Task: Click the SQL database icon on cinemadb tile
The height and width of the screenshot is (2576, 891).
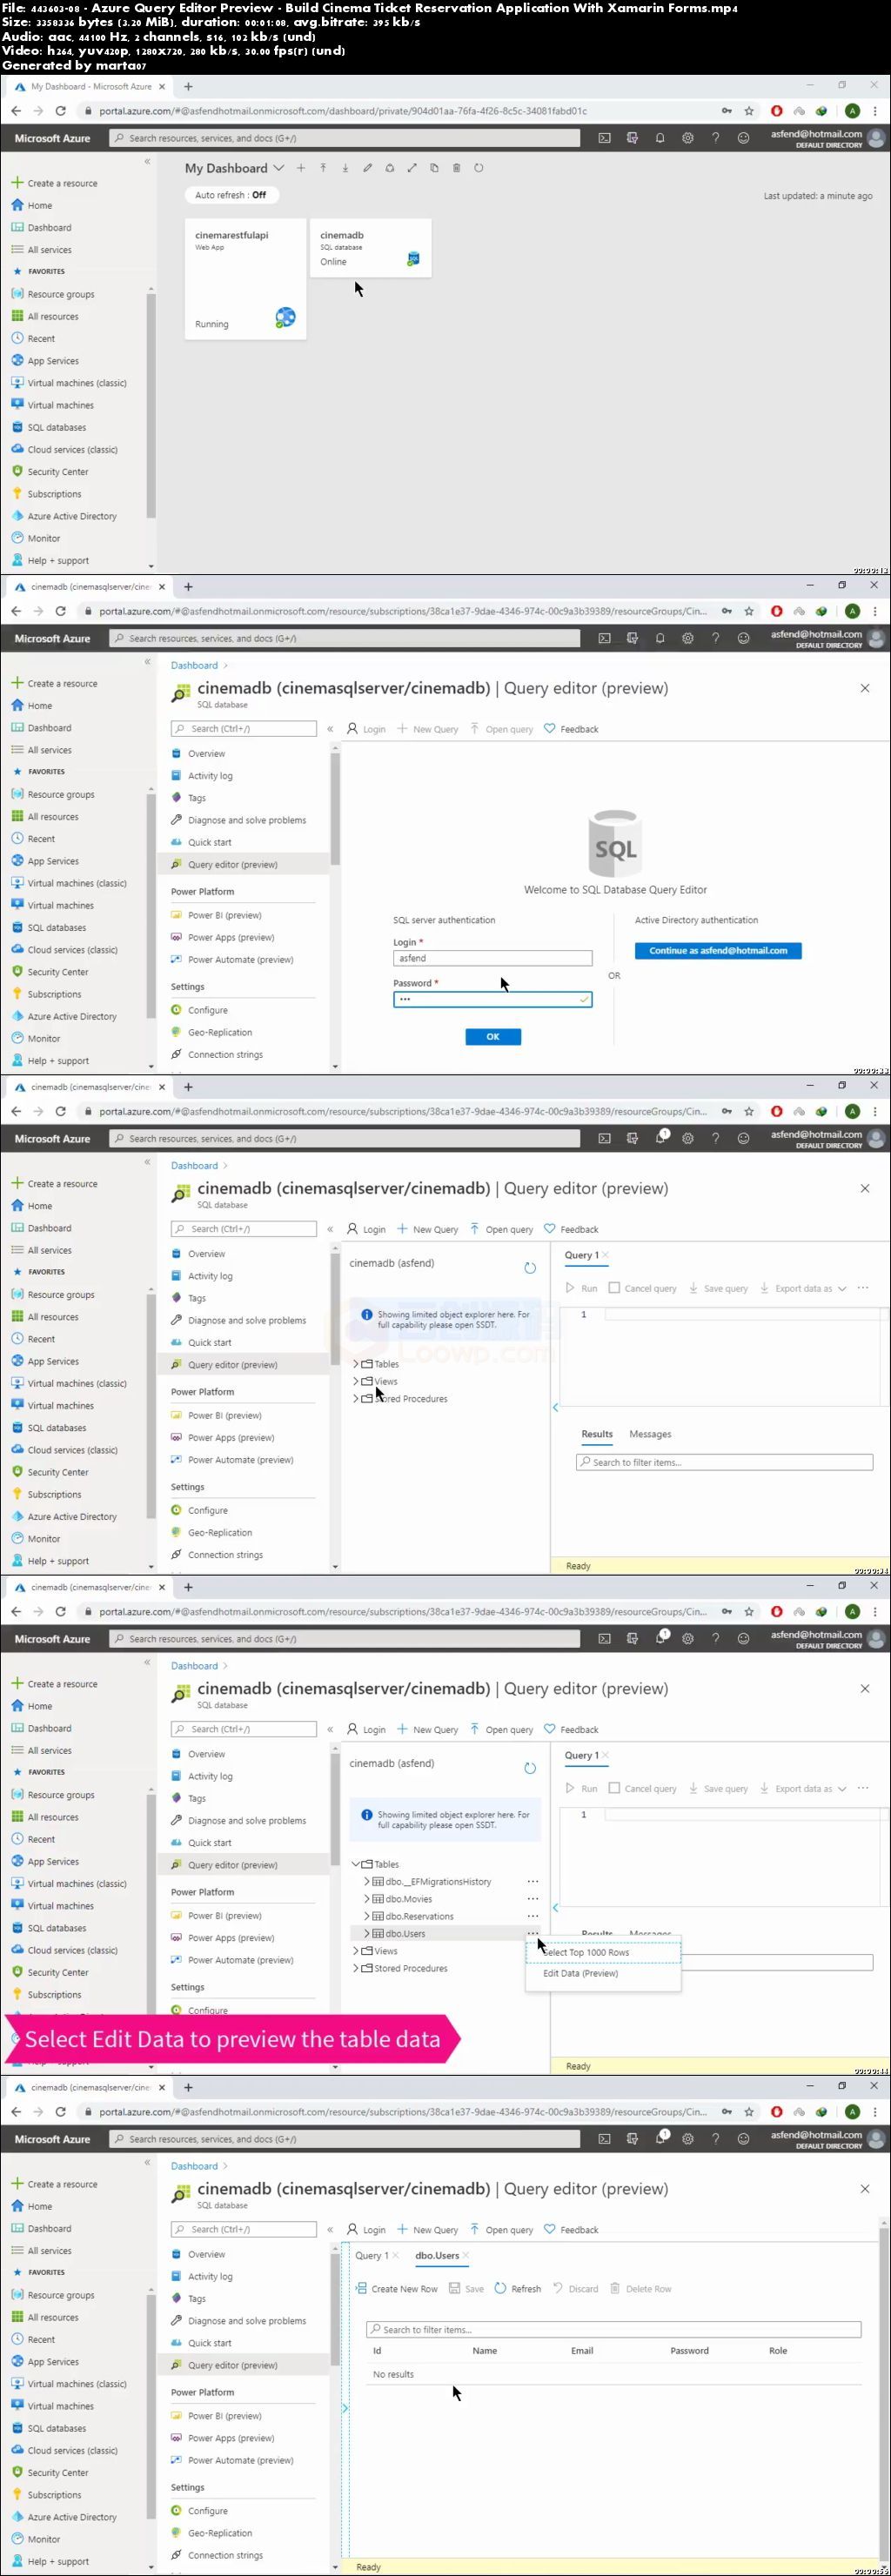Action: coord(413,260)
